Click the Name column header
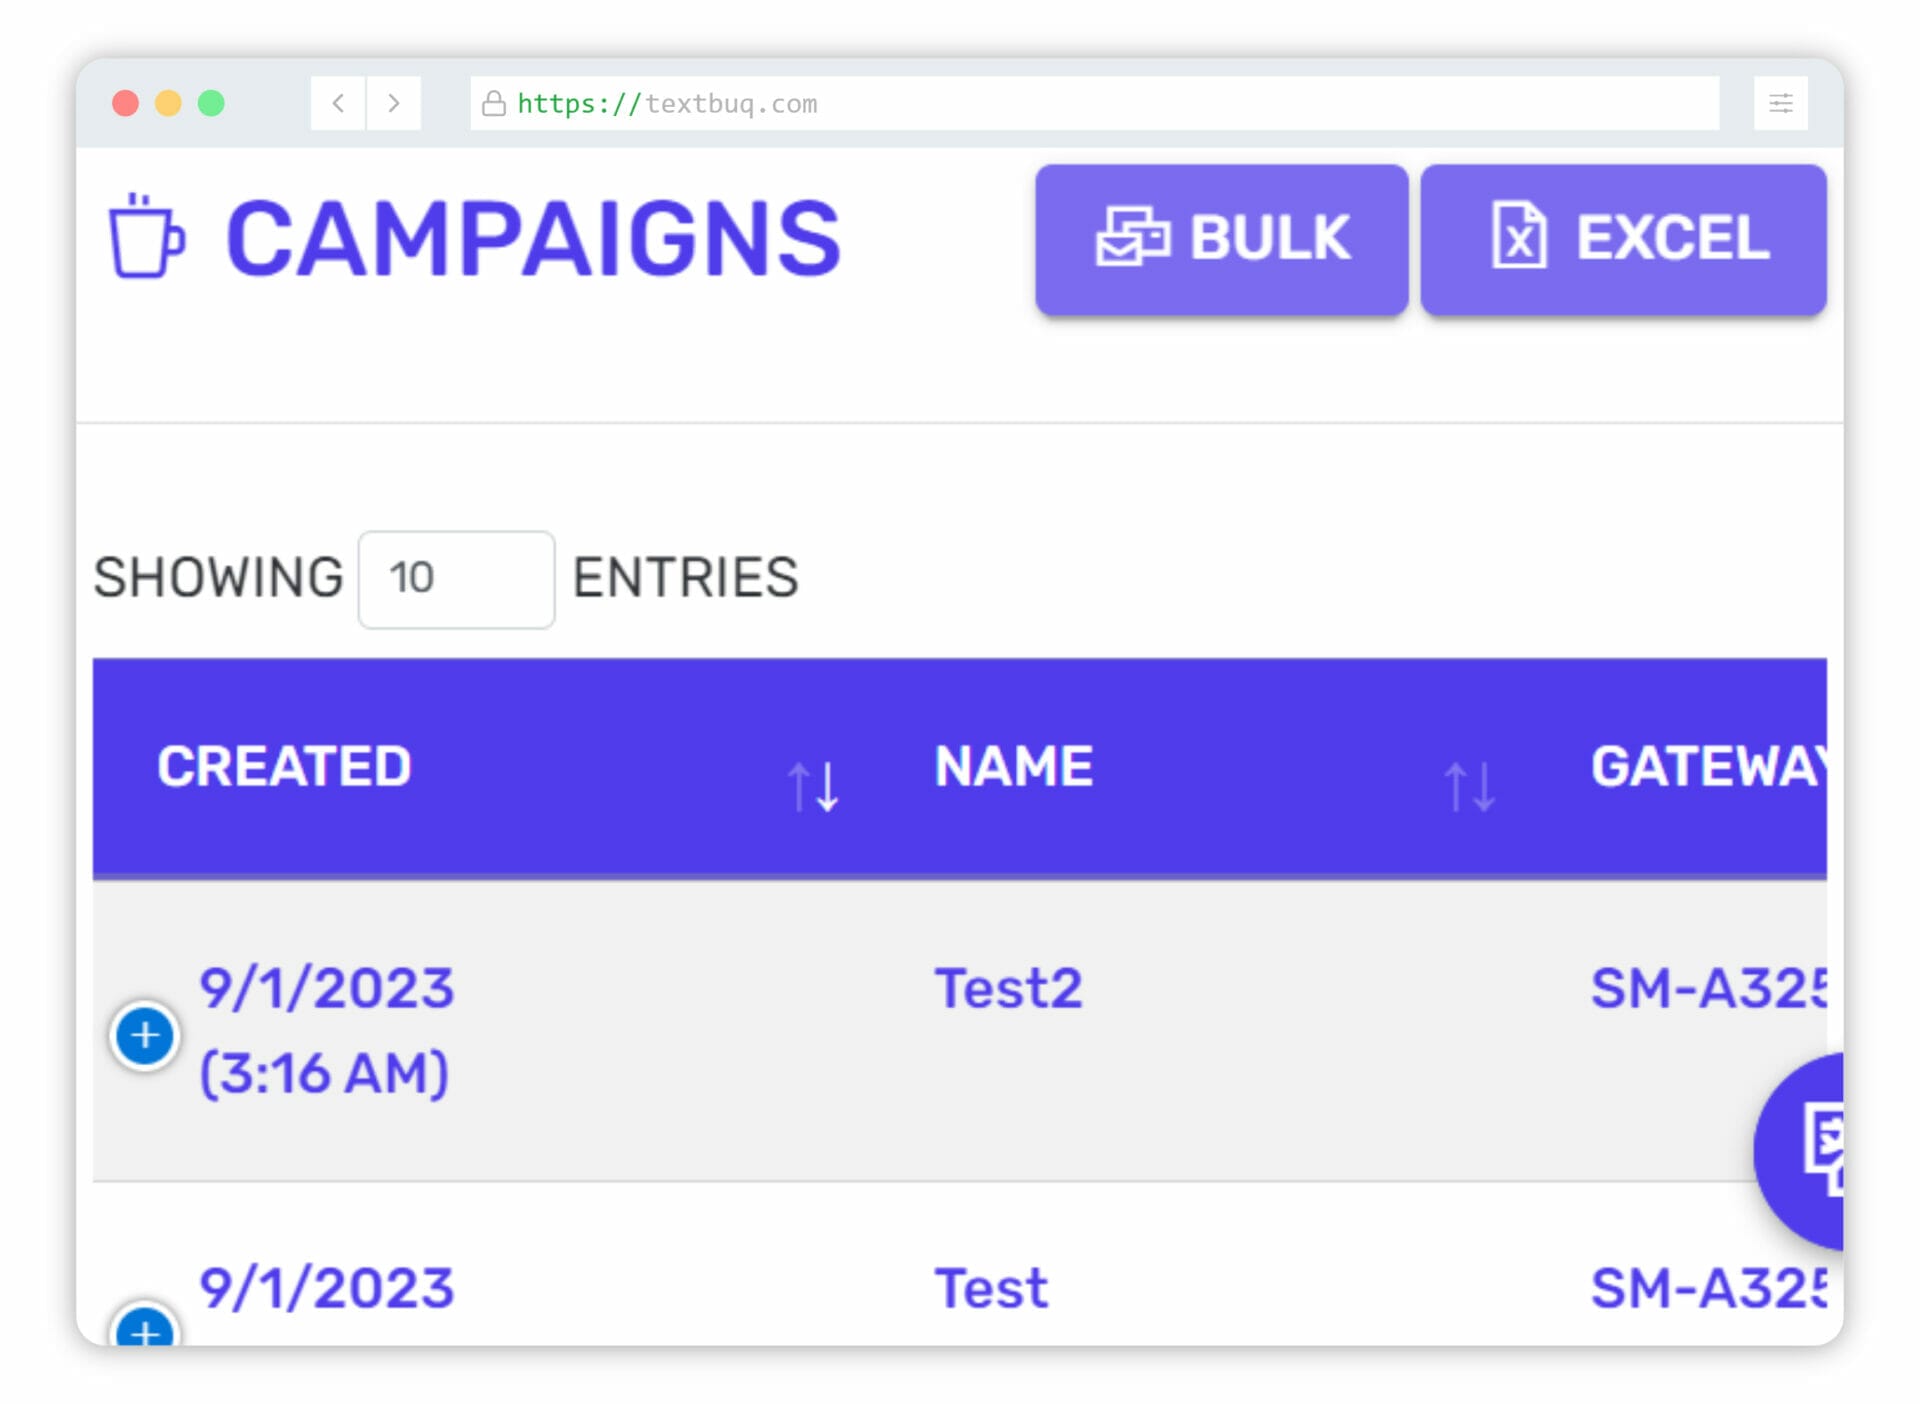 pos(1013,767)
